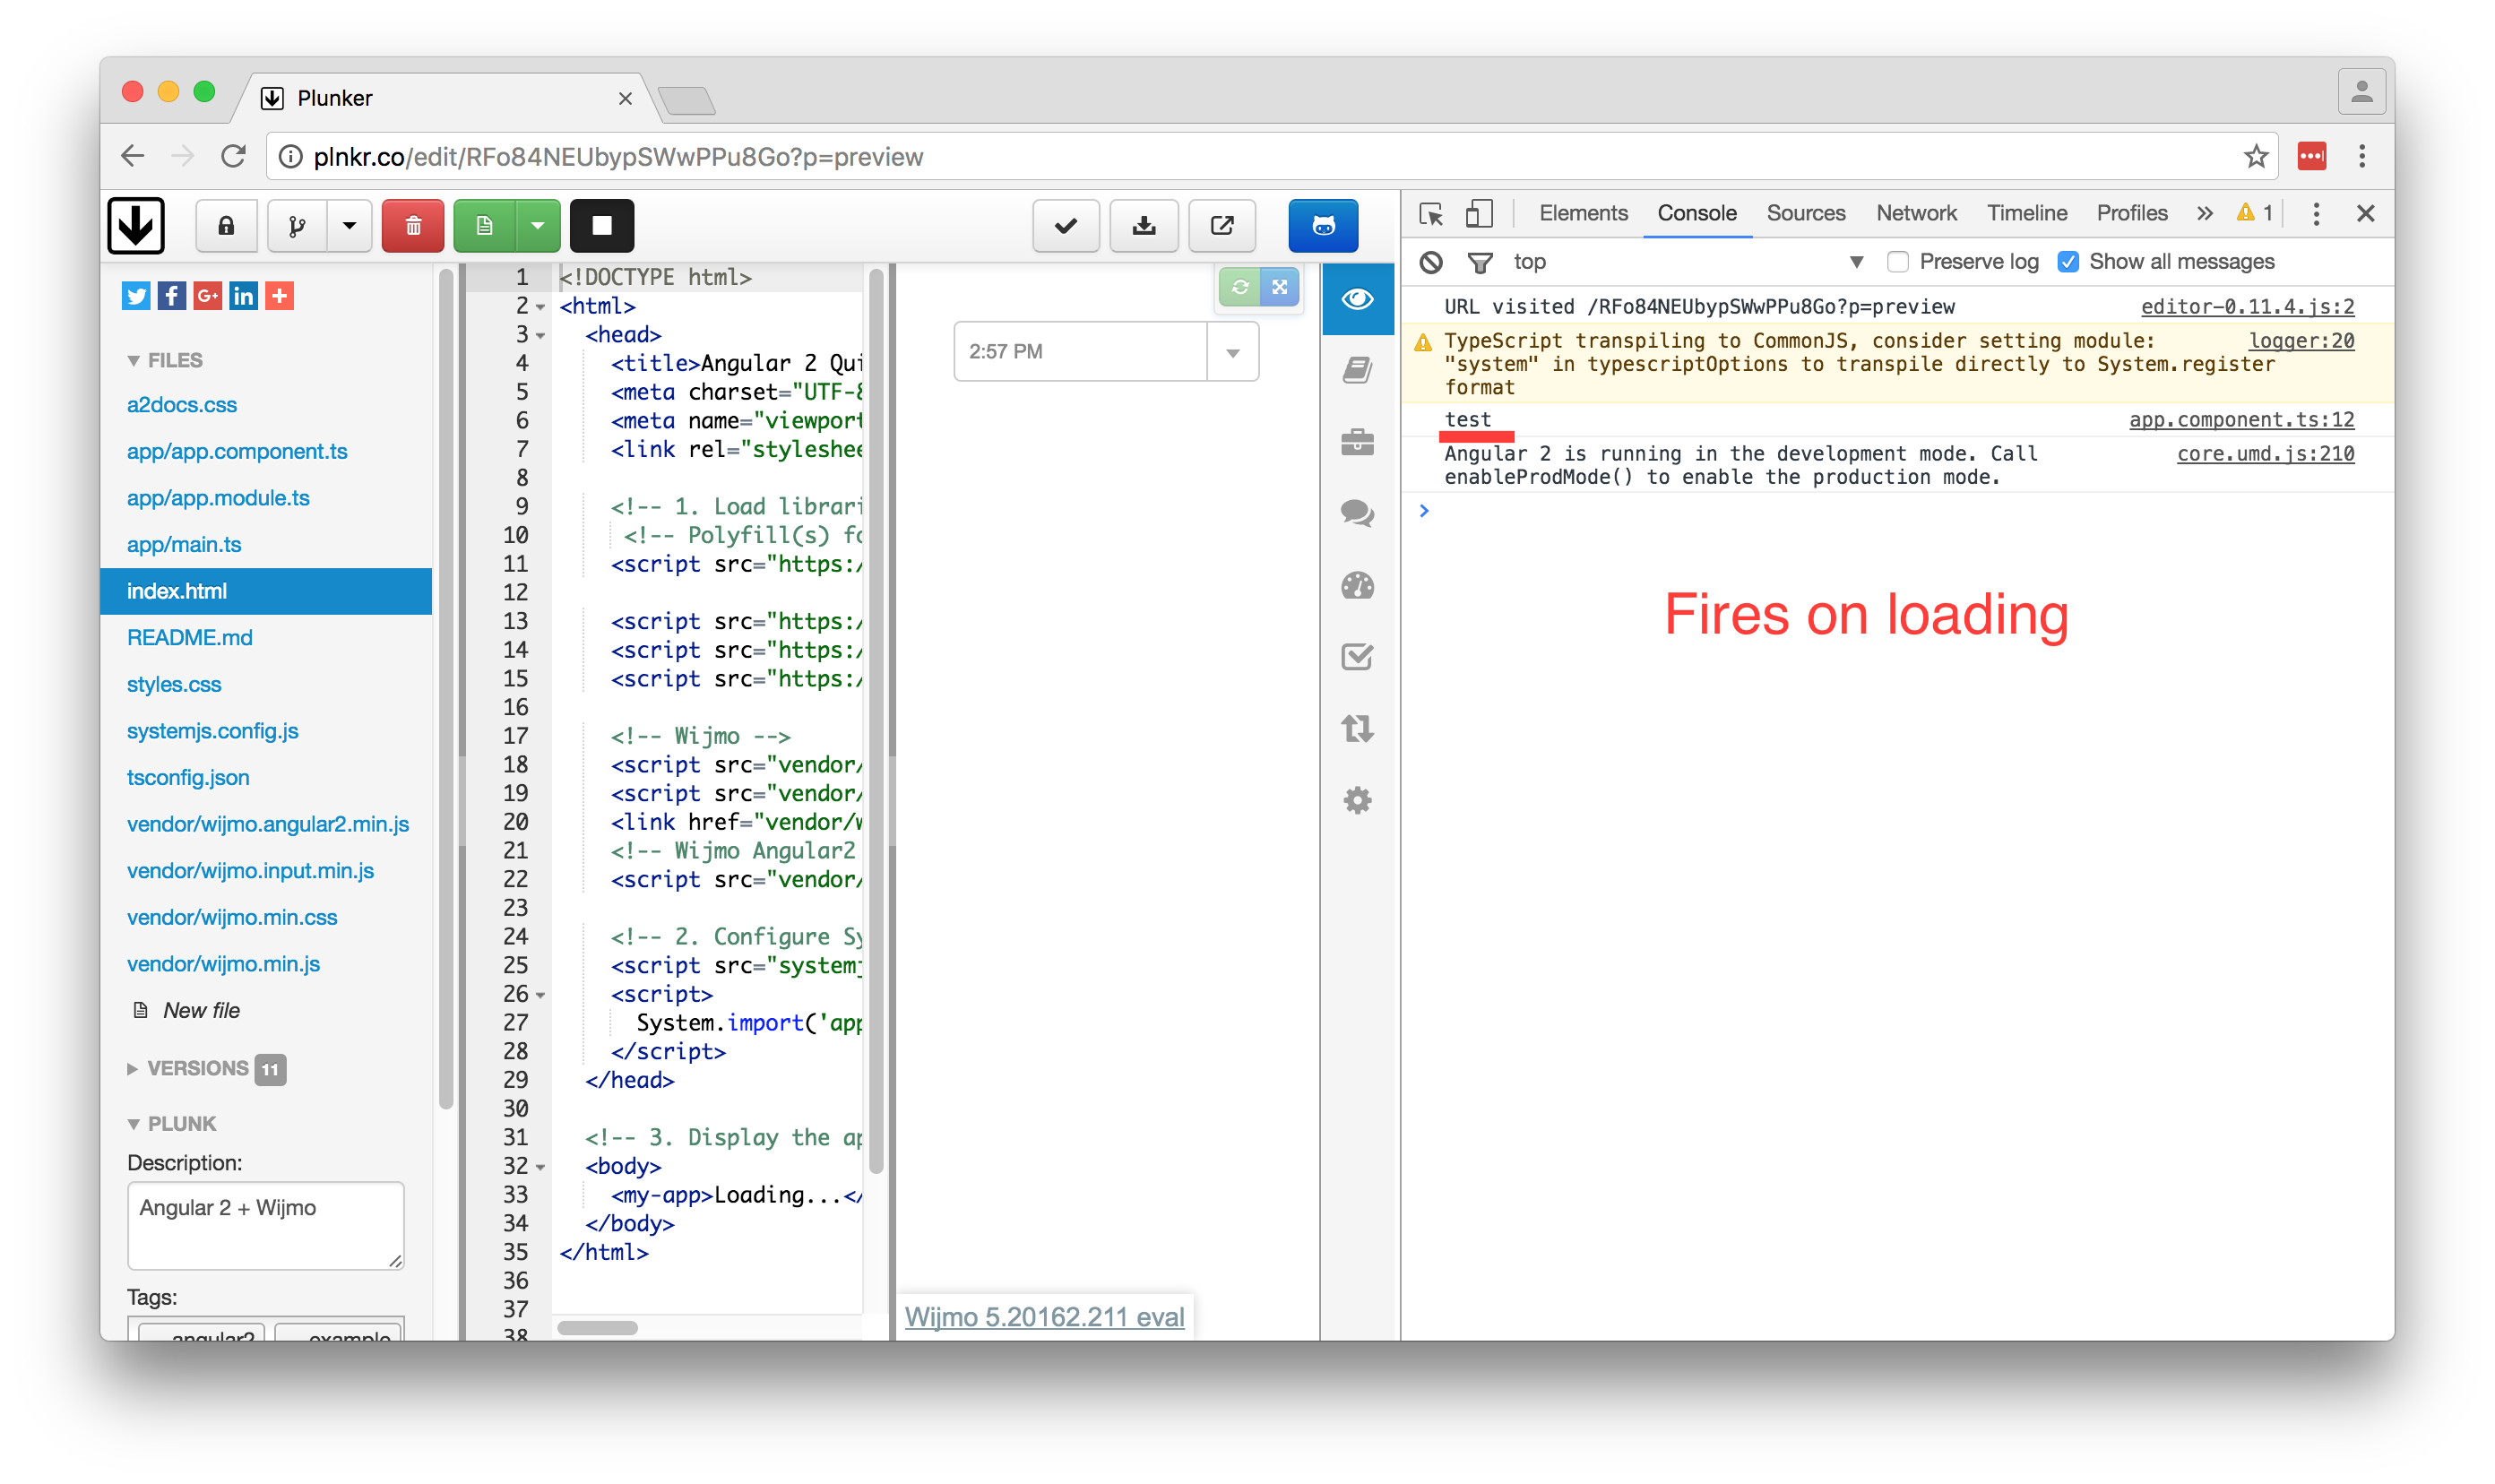Open the time picker dropdown arrow
This screenshot has width=2495, height=1484.
pyautogui.click(x=1232, y=352)
